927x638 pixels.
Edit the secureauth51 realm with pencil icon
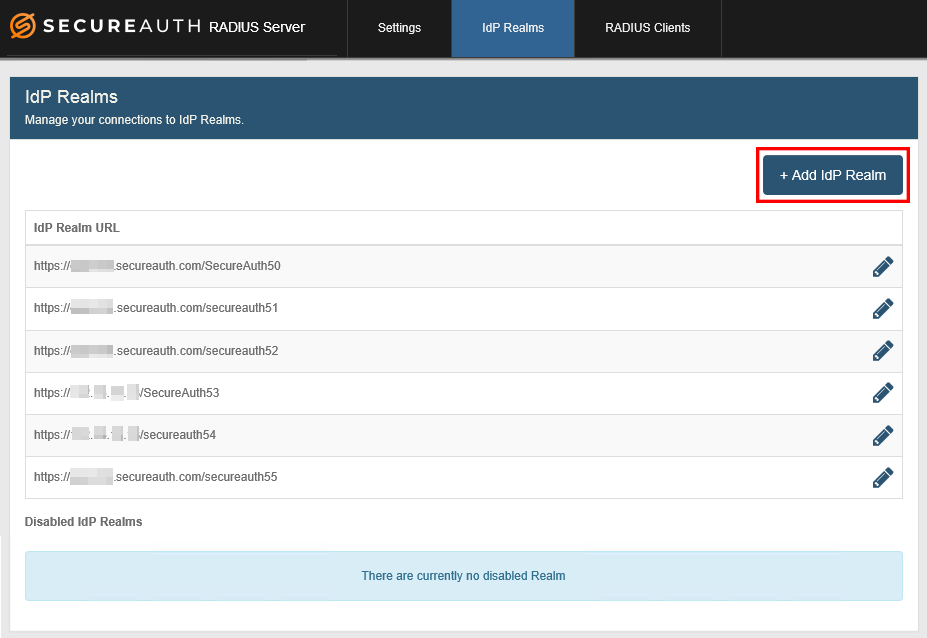(883, 309)
